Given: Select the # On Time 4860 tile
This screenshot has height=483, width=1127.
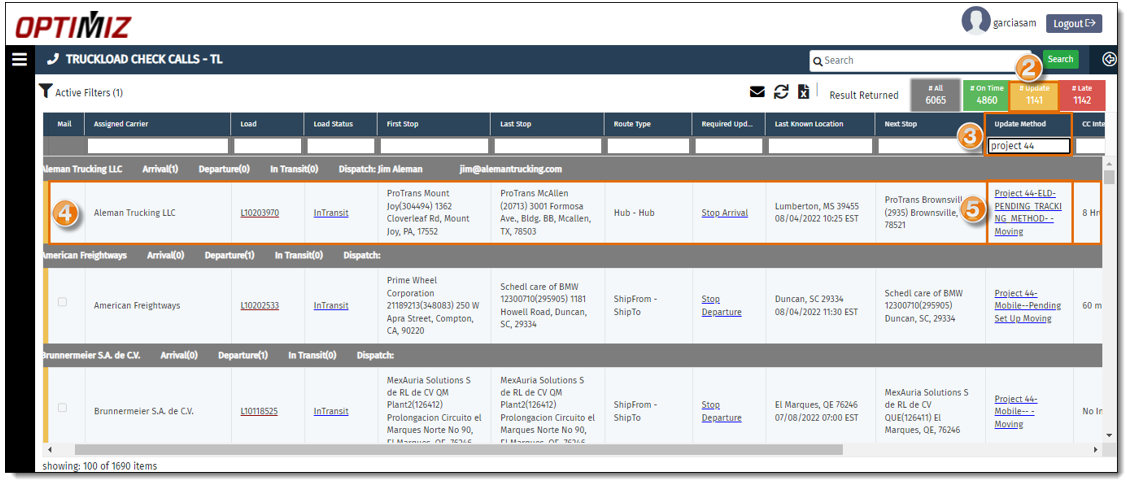Looking at the screenshot, I should pyautogui.click(x=985, y=95).
